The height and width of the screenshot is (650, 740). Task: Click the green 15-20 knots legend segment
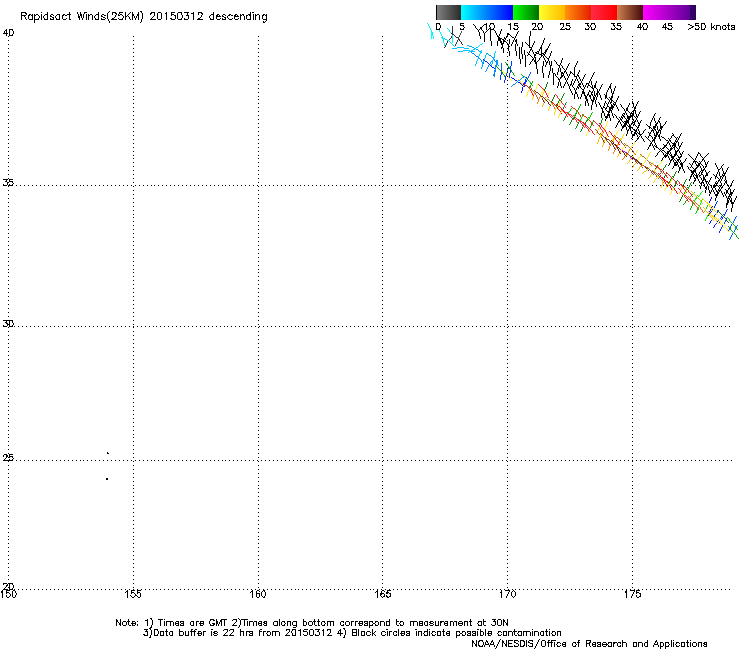(x=526, y=12)
